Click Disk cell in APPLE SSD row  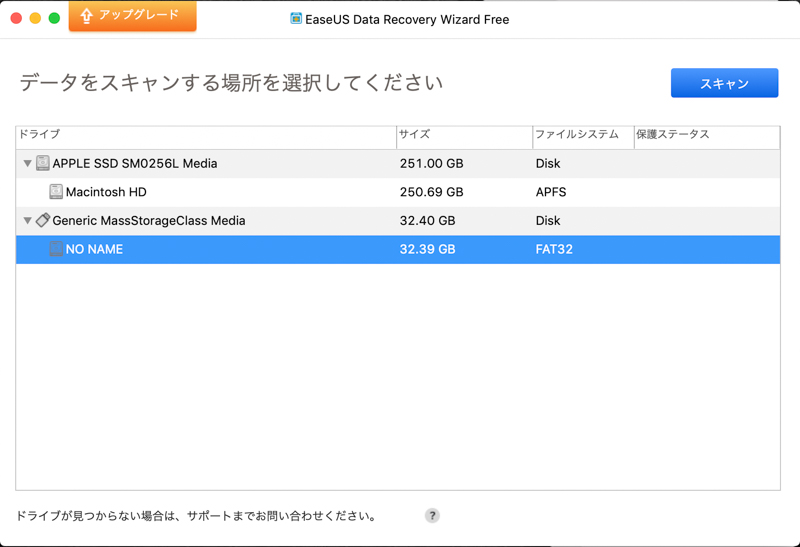(548, 163)
